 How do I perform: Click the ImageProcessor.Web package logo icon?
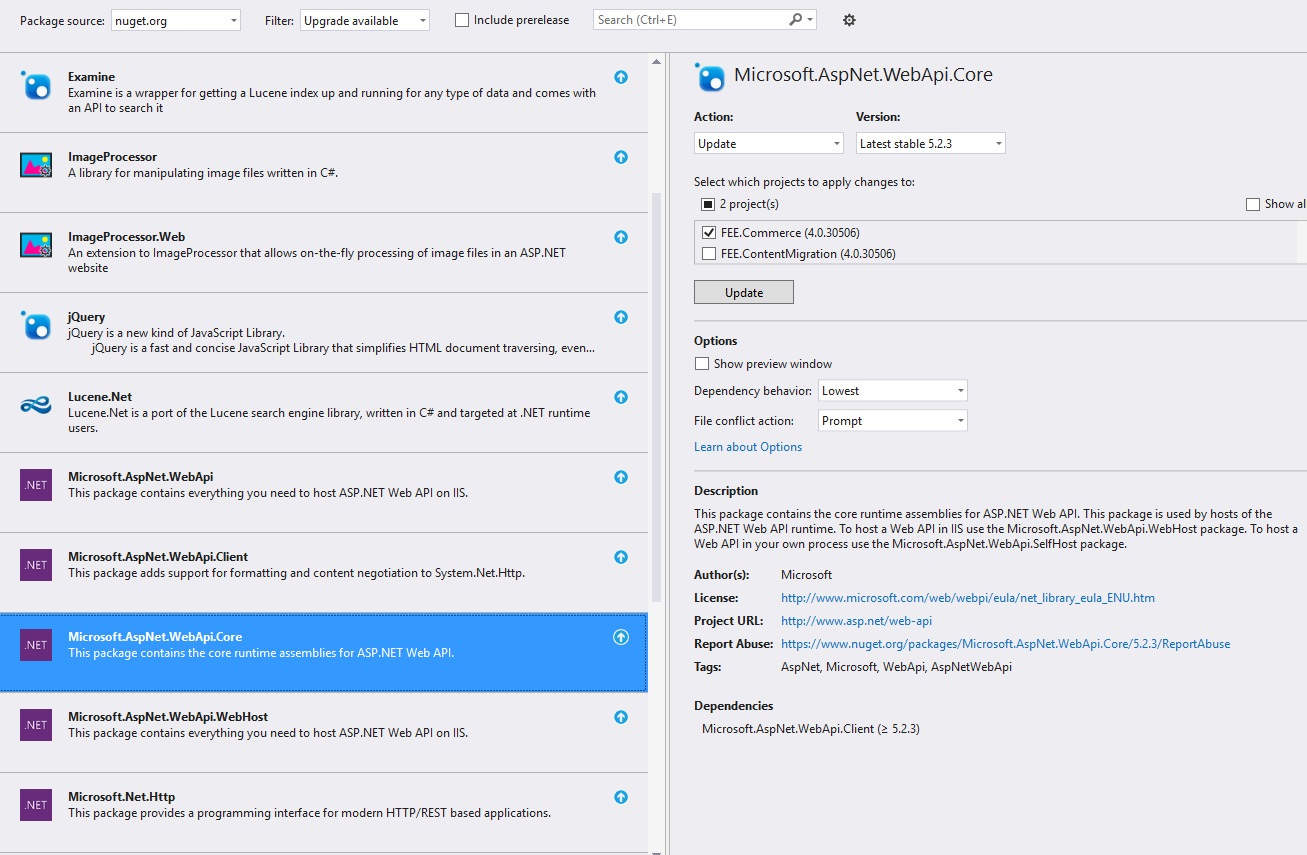click(36, 245)
